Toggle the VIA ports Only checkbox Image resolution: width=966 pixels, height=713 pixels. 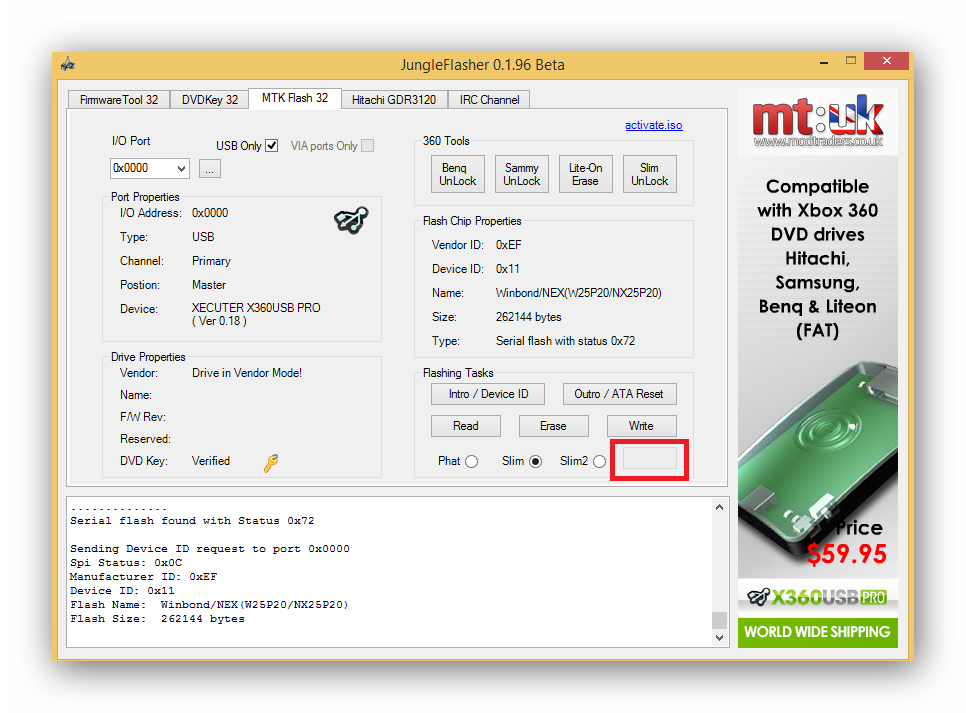coord(368,146)
